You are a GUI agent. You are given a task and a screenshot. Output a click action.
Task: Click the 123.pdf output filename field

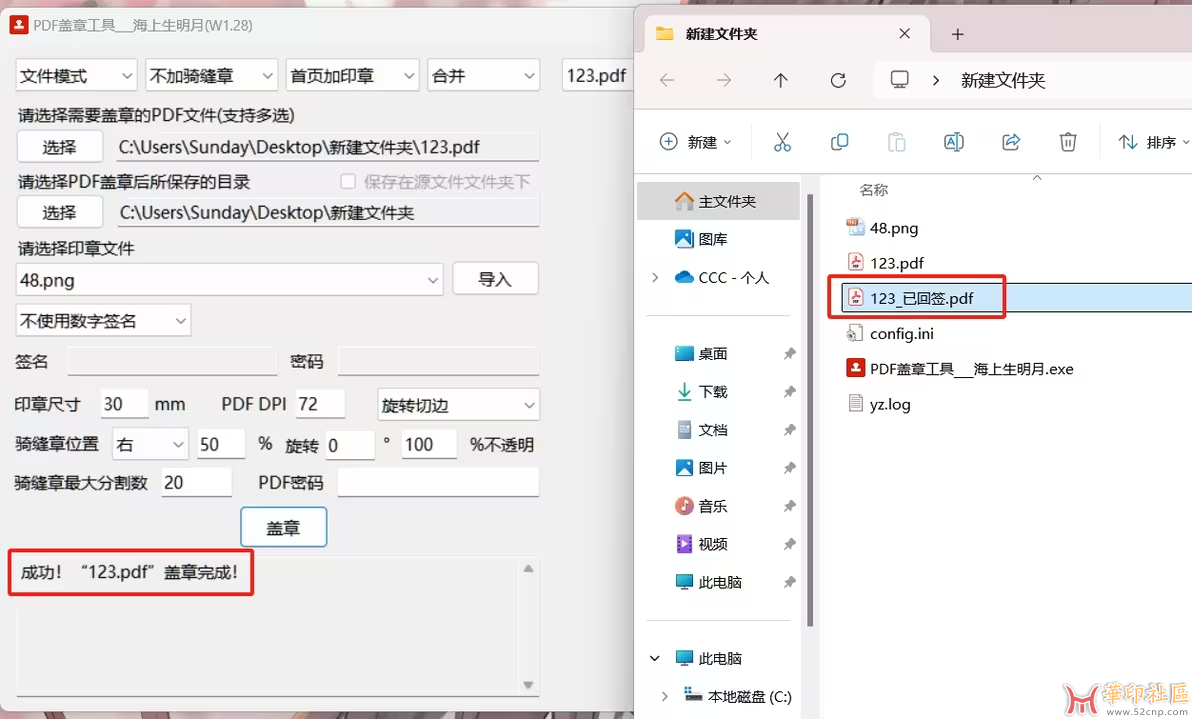point(598,75)
